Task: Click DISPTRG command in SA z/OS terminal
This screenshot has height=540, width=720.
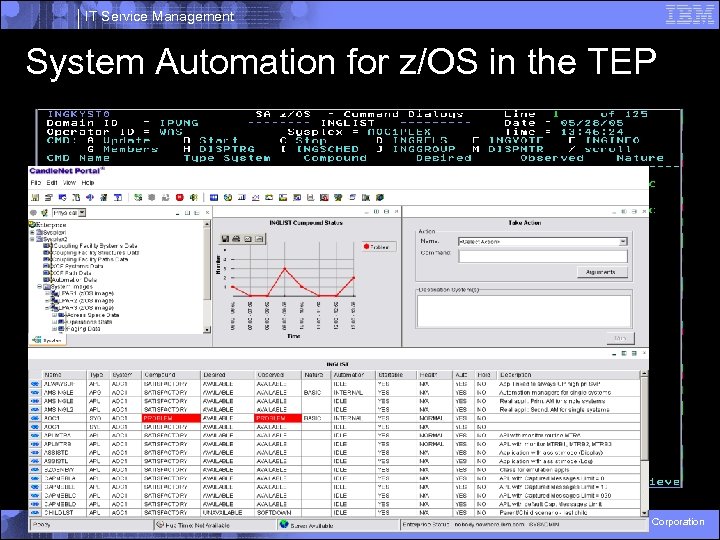Action: pyautogui.click(x=227, y=149)
